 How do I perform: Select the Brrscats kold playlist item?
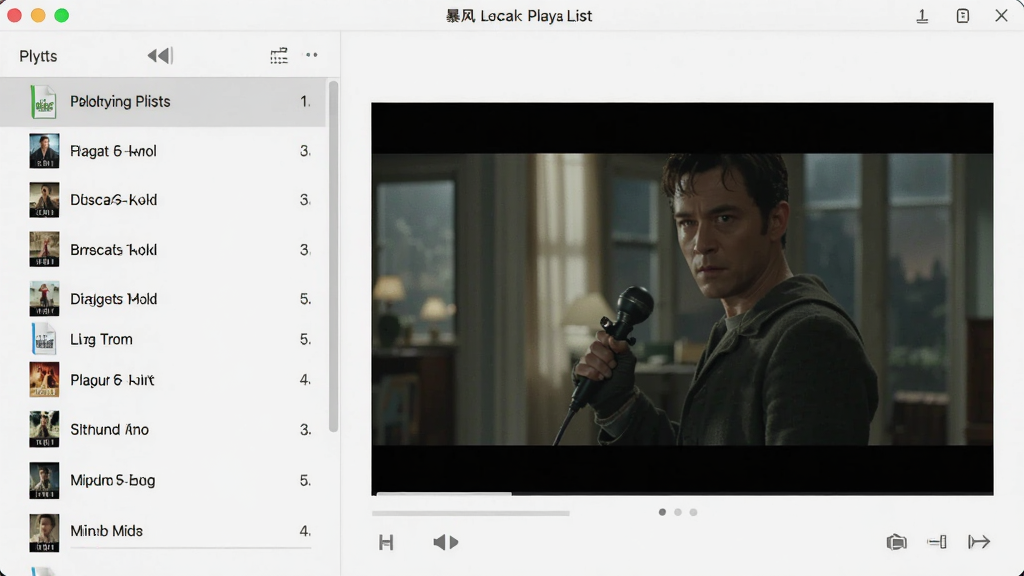(x=163, y=249)
